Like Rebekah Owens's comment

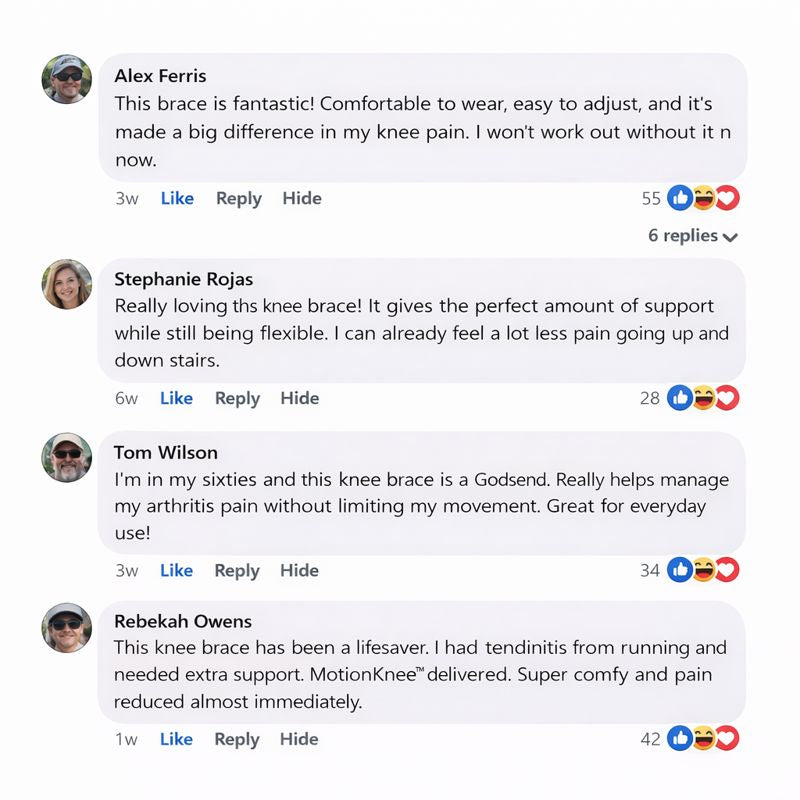[x=176, y=739]
